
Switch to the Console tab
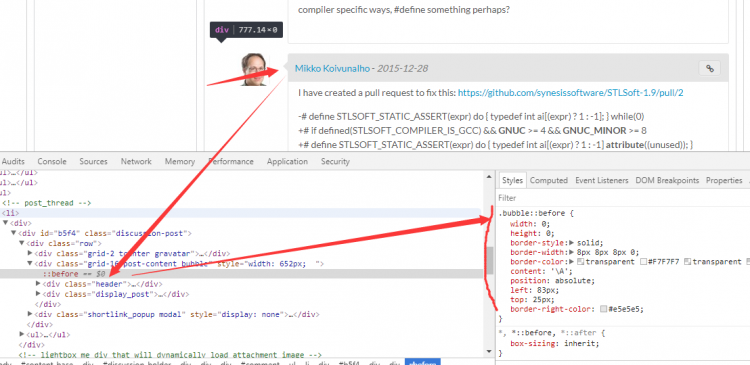tap(52, 162)
